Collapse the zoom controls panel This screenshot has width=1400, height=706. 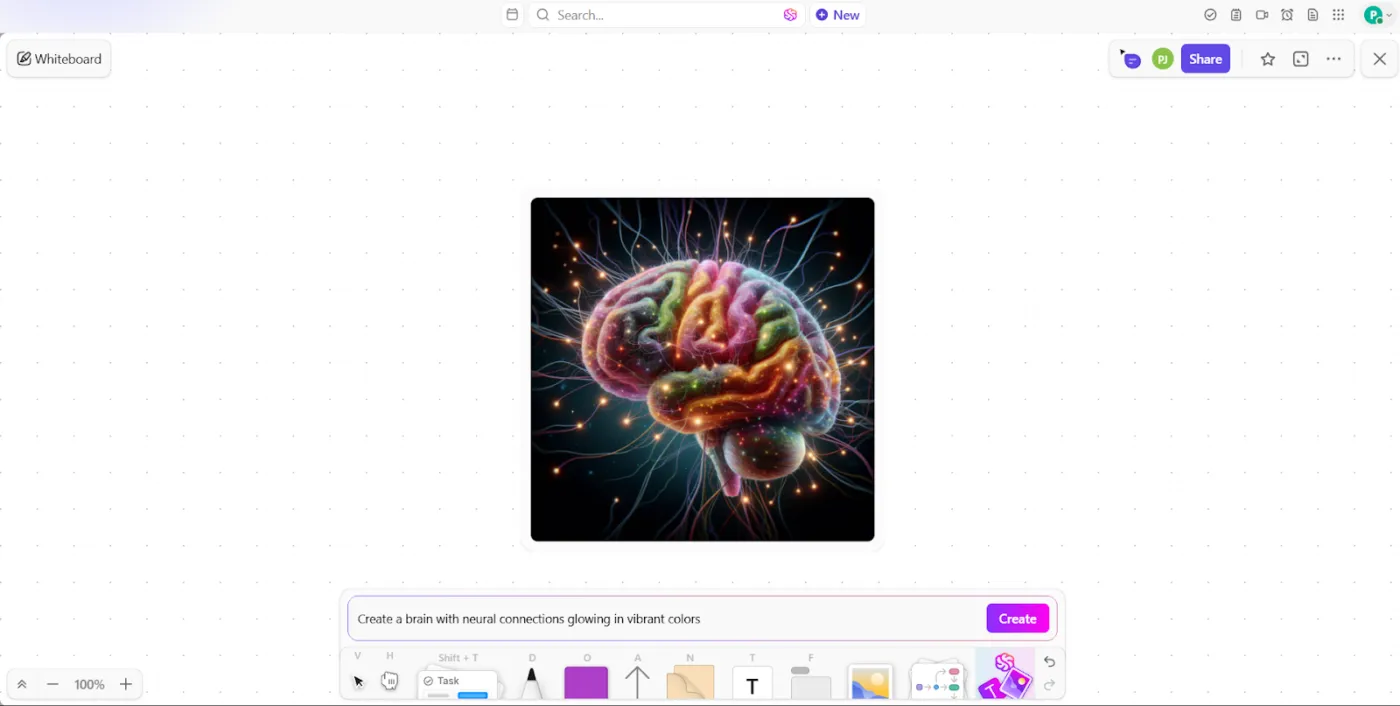pyautogui.click(x=21, y=684)
